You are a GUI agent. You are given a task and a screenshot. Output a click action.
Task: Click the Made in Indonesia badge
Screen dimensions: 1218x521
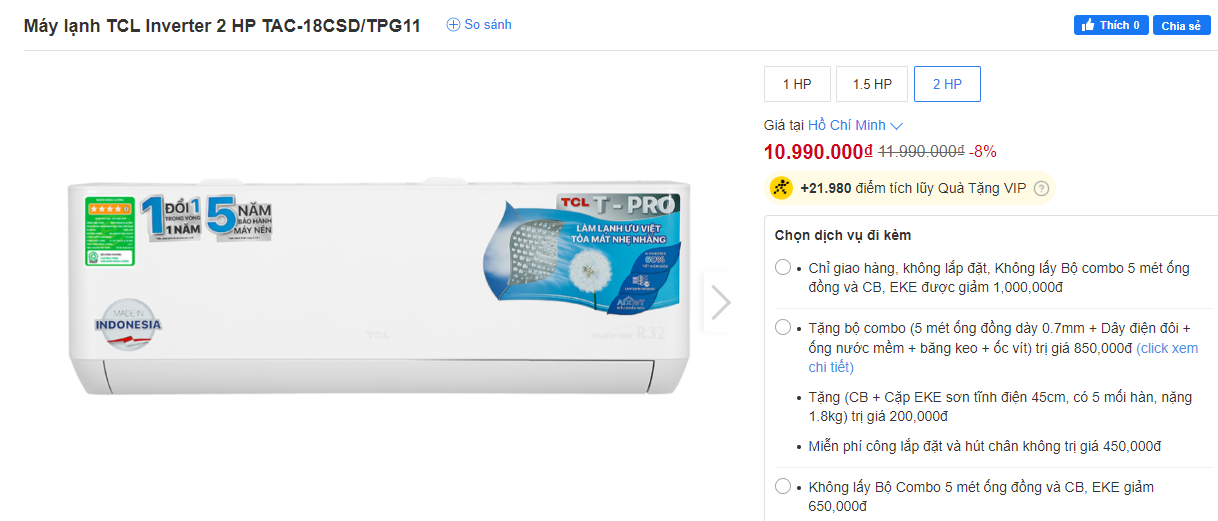pyautogui.click(x=128, y=320)
